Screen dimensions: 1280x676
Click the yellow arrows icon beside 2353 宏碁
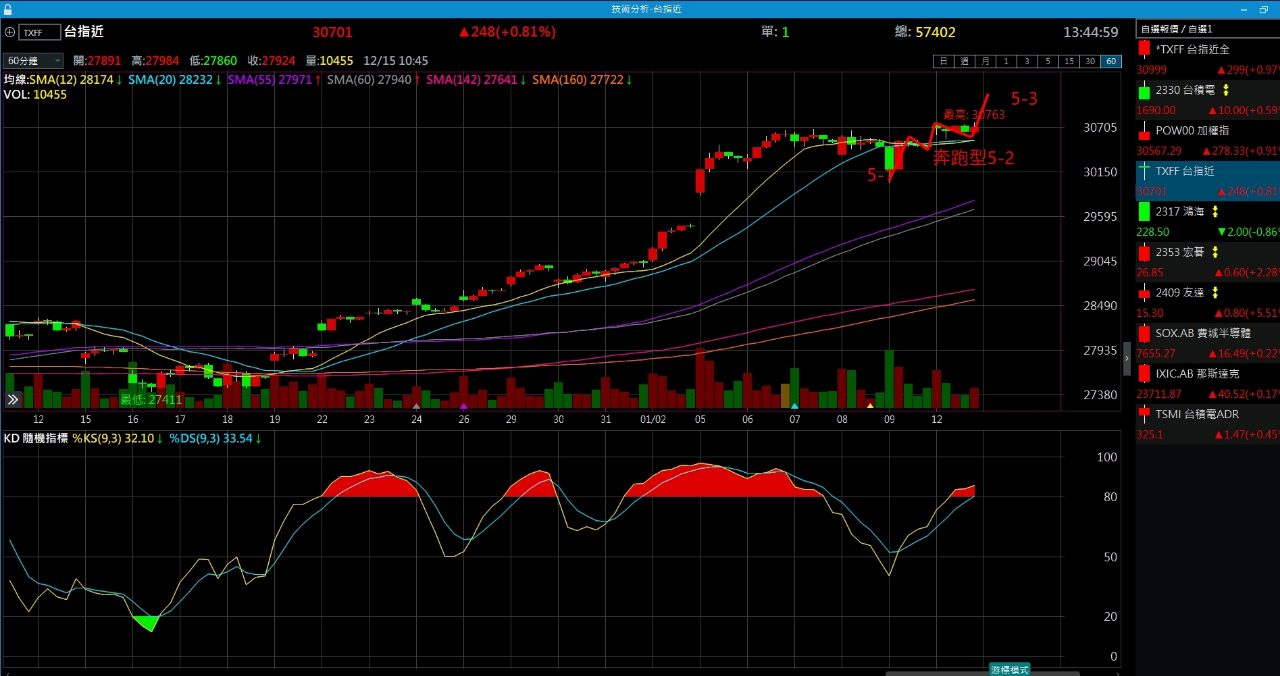coord(1214,252)
